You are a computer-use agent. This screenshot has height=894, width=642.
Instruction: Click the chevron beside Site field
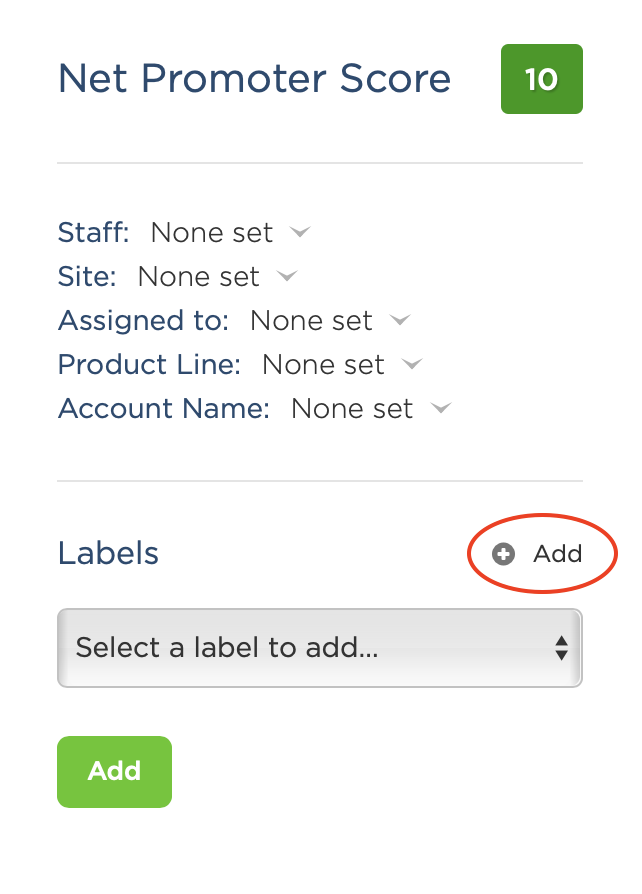click(287, 277)
